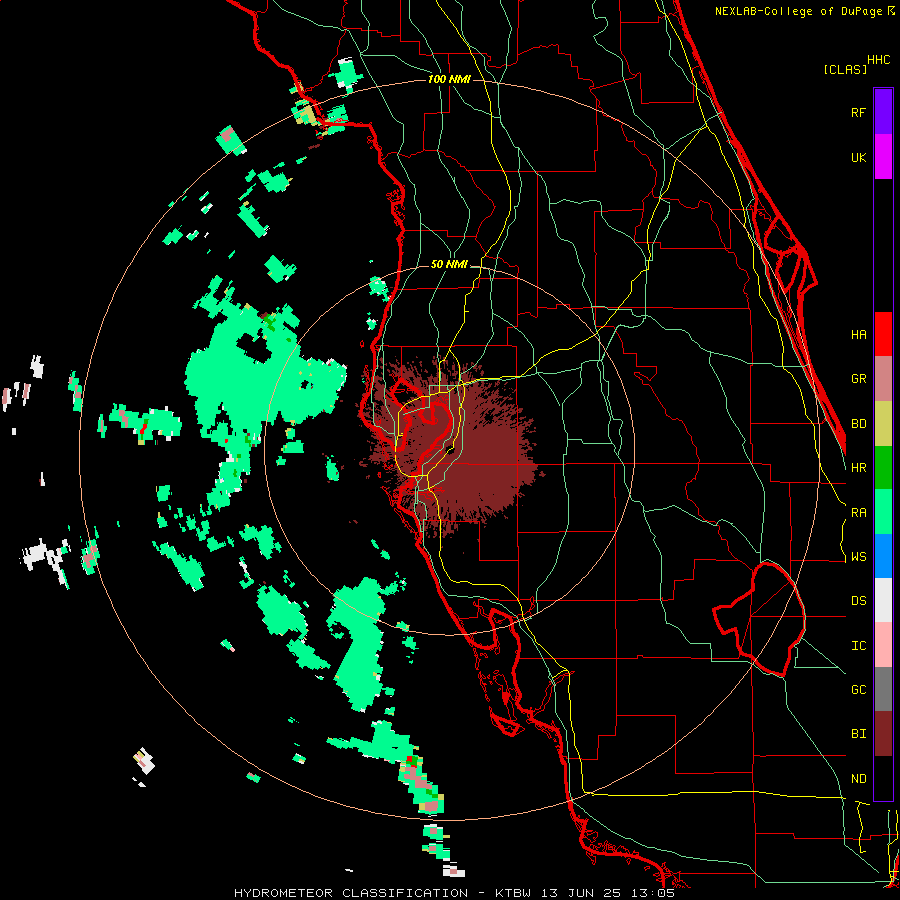Click the HHC product label
The height and width of the screenshot is (900, 900).
879,60
